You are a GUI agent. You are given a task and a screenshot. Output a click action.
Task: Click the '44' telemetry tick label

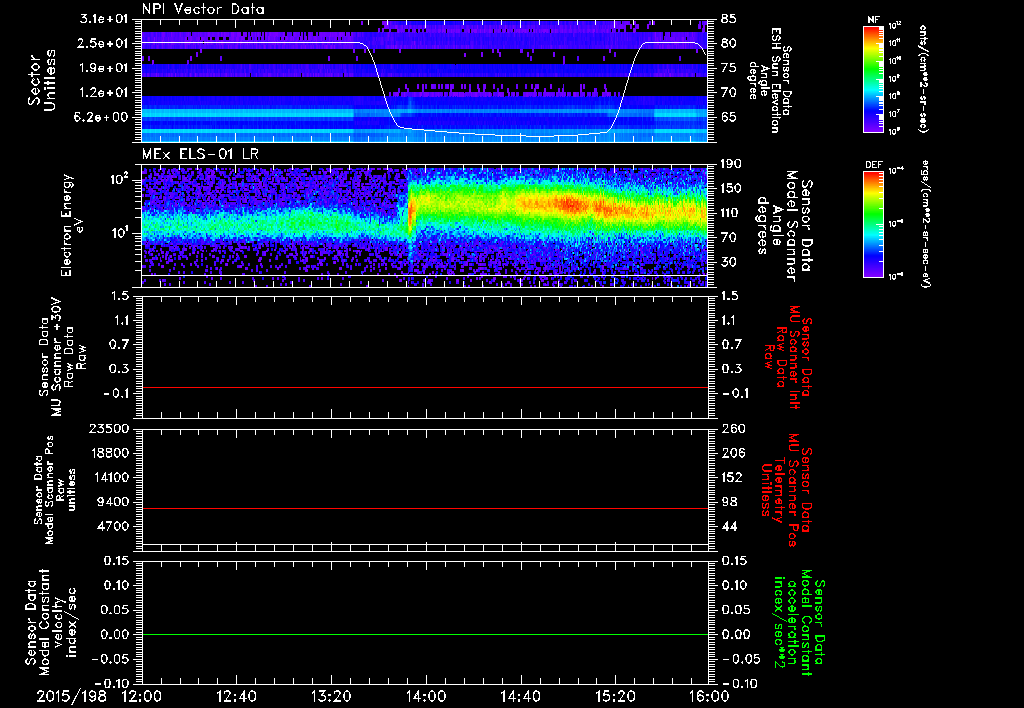pos(729,526)
